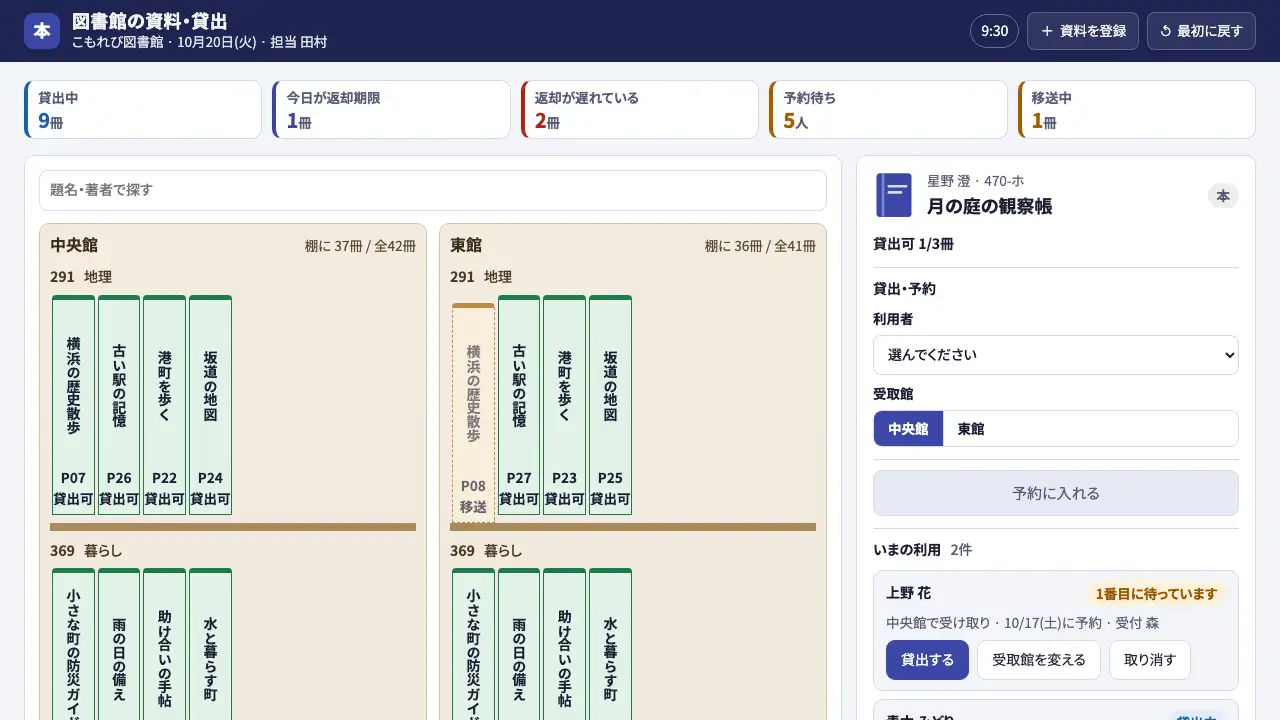Click 資料を登録 to register a new item
This screenshot has width=1280, height=720.
click(1083, 31)
